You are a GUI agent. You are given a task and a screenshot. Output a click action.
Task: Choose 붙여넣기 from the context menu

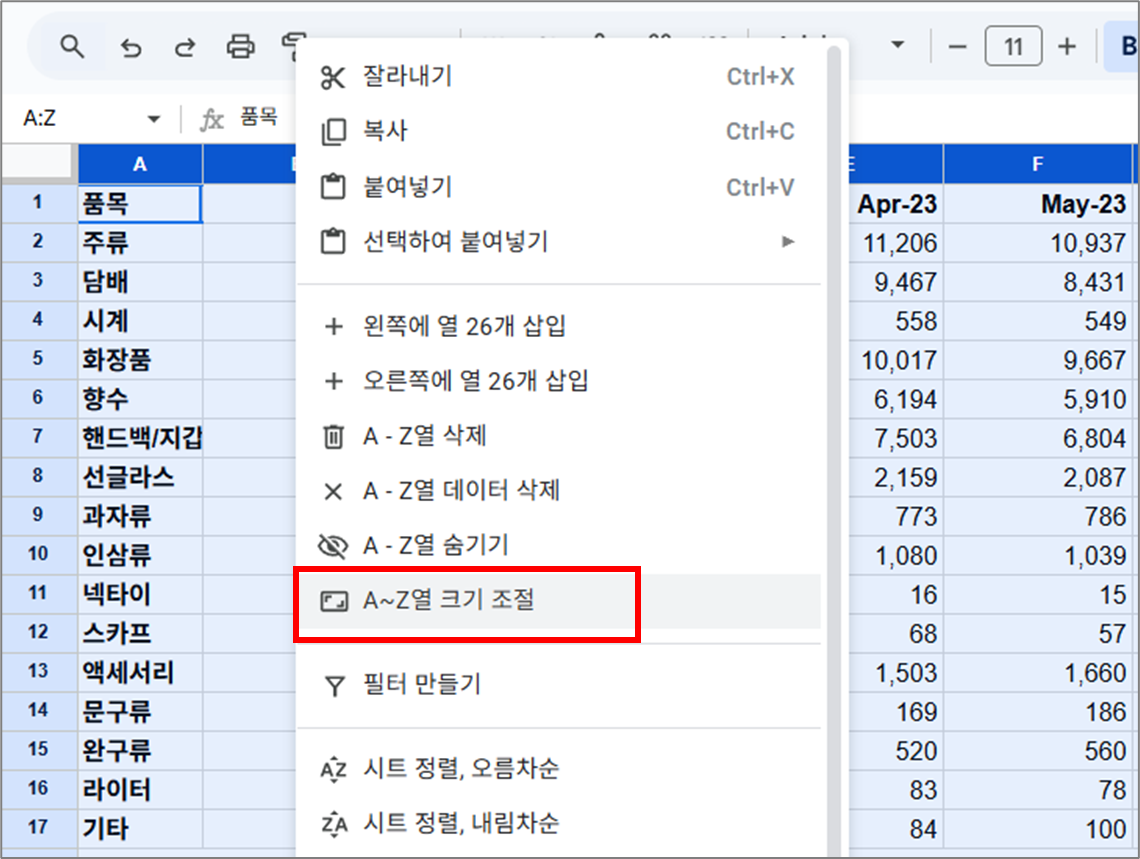click(558, 187)
